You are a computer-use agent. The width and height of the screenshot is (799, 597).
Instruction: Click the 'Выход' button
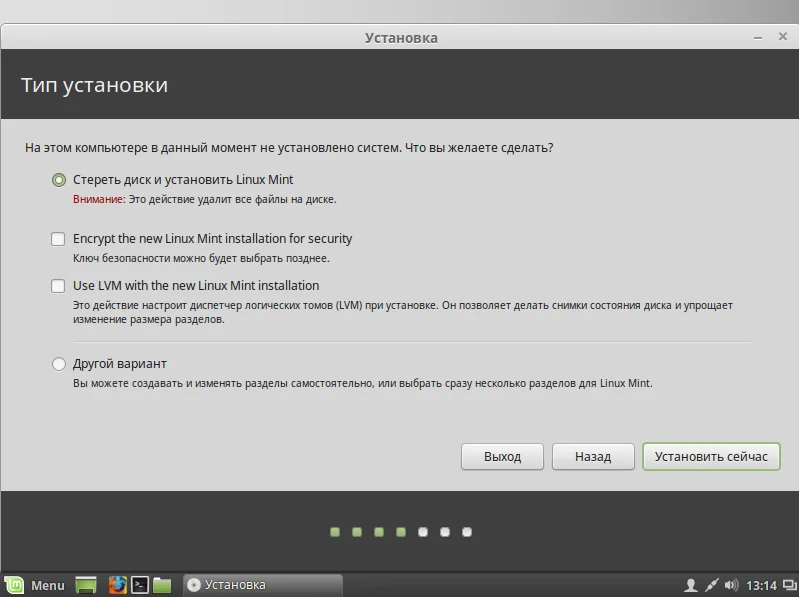502,456
